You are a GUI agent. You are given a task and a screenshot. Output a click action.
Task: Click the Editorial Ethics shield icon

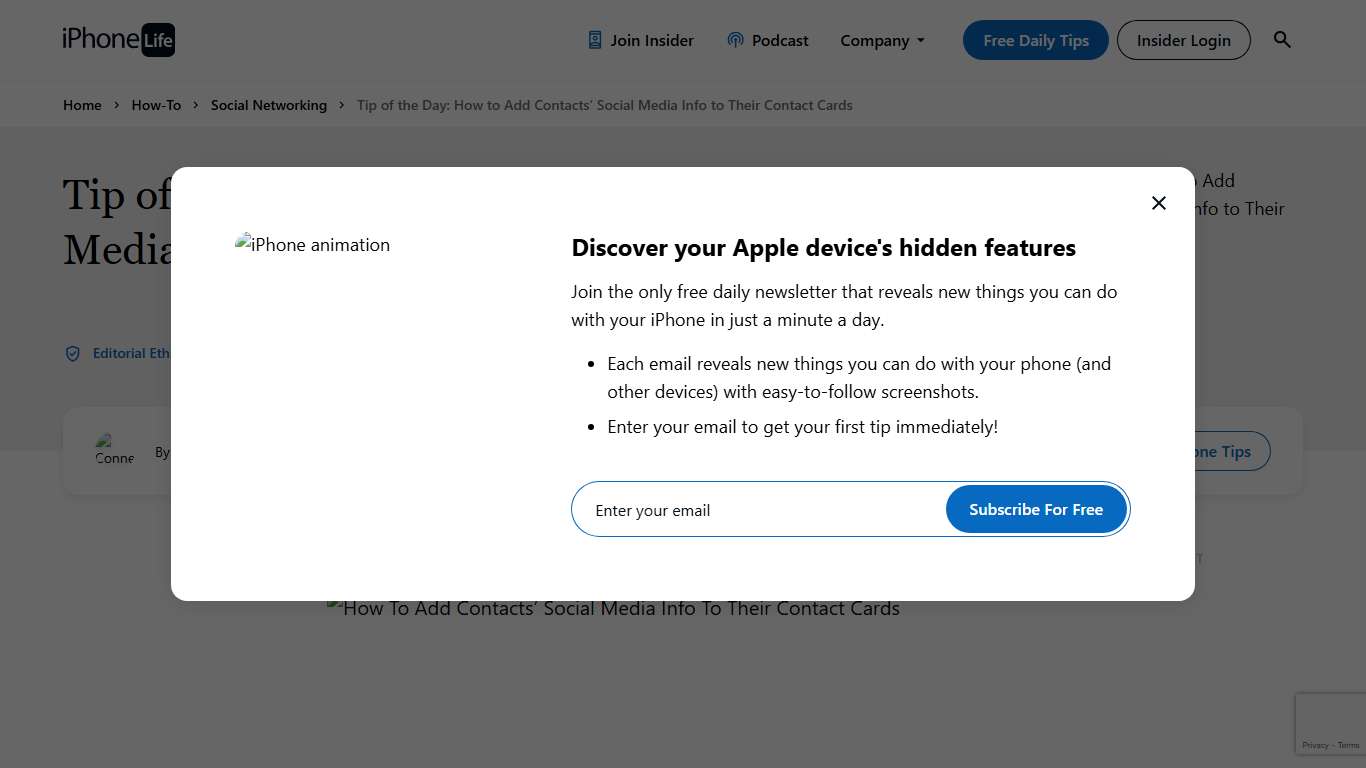73,354
